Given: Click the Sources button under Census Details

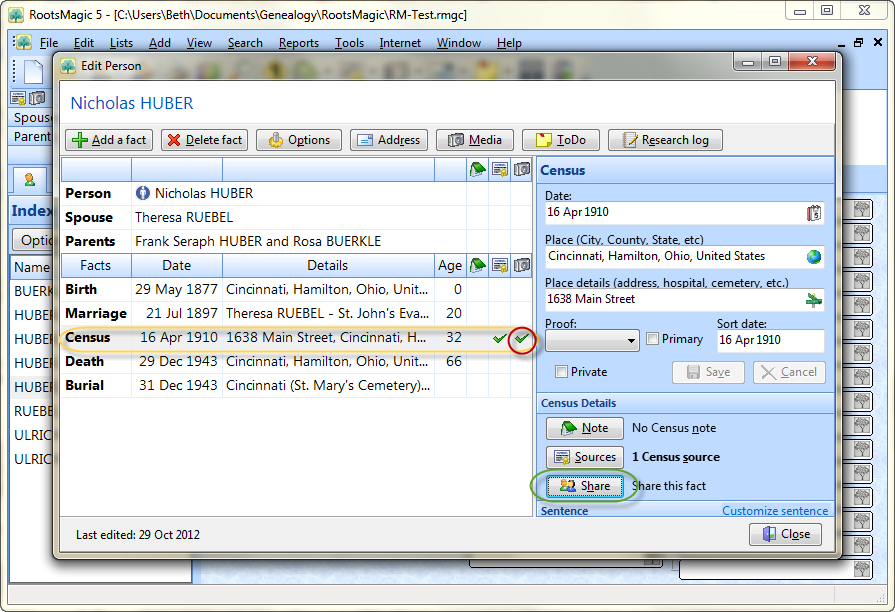Looking at the screenshot, I should click(x=584, y=457).
